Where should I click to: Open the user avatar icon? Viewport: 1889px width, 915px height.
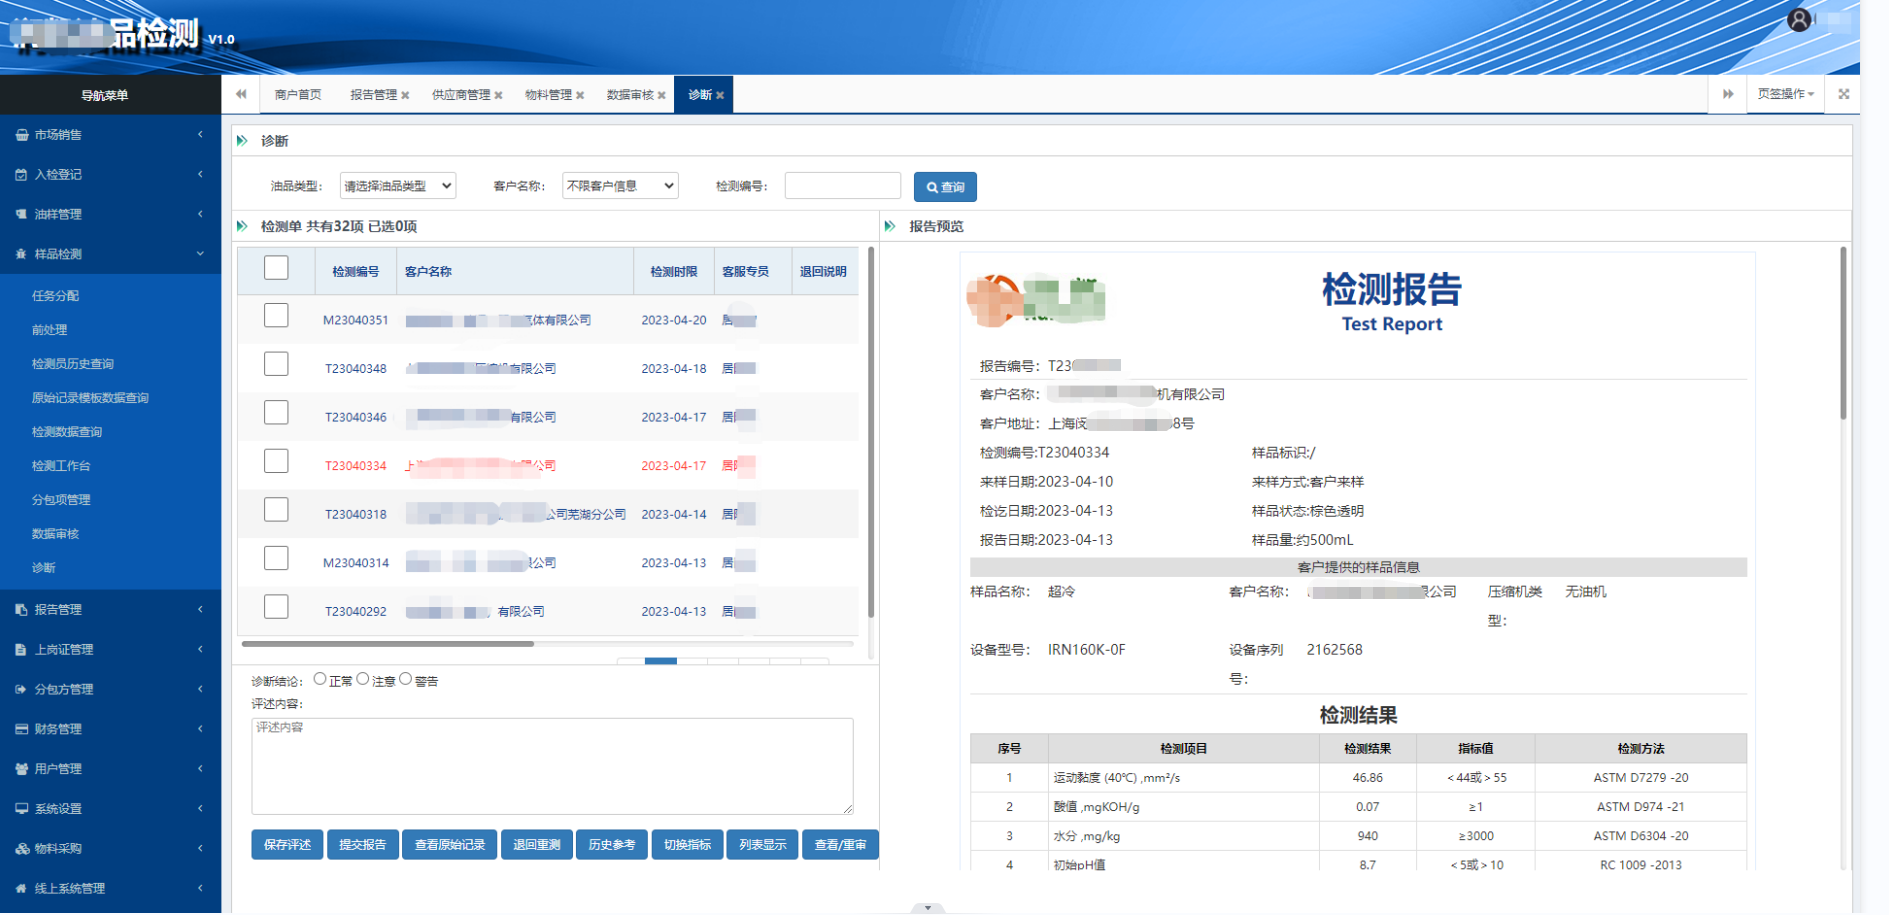[1799, 20]
